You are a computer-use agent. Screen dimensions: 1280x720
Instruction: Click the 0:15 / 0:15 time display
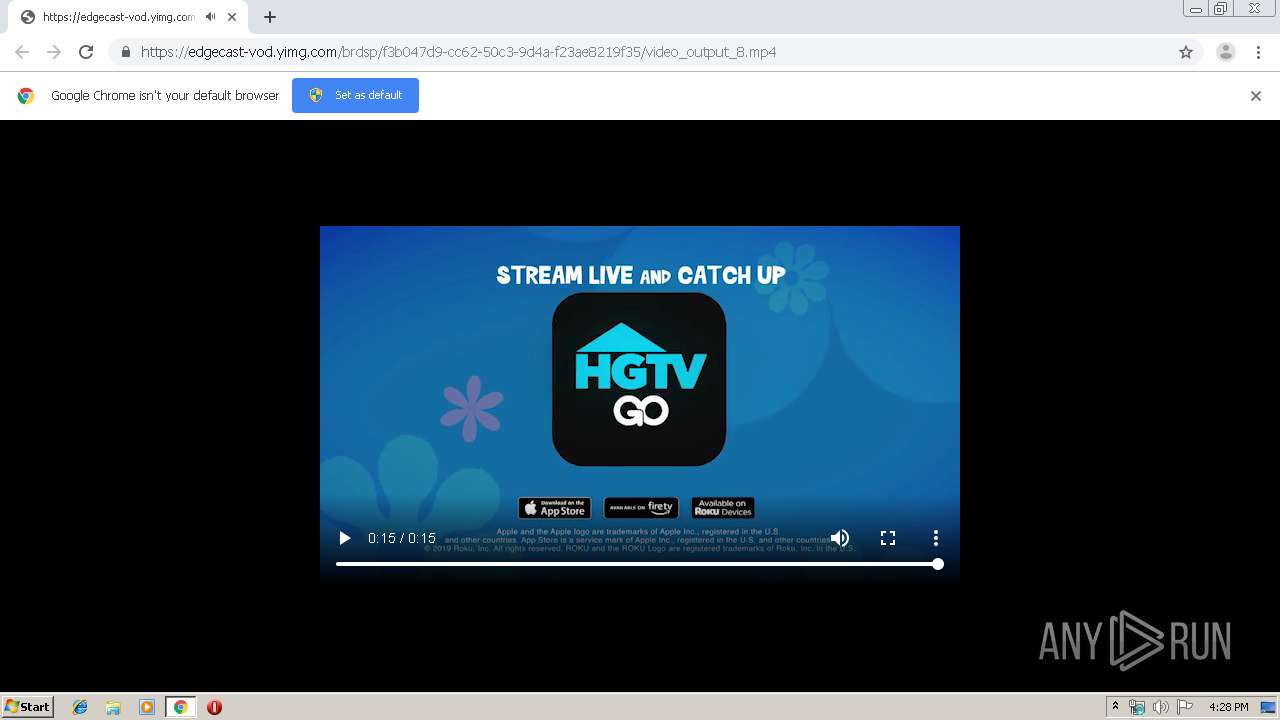click(402, 538)
